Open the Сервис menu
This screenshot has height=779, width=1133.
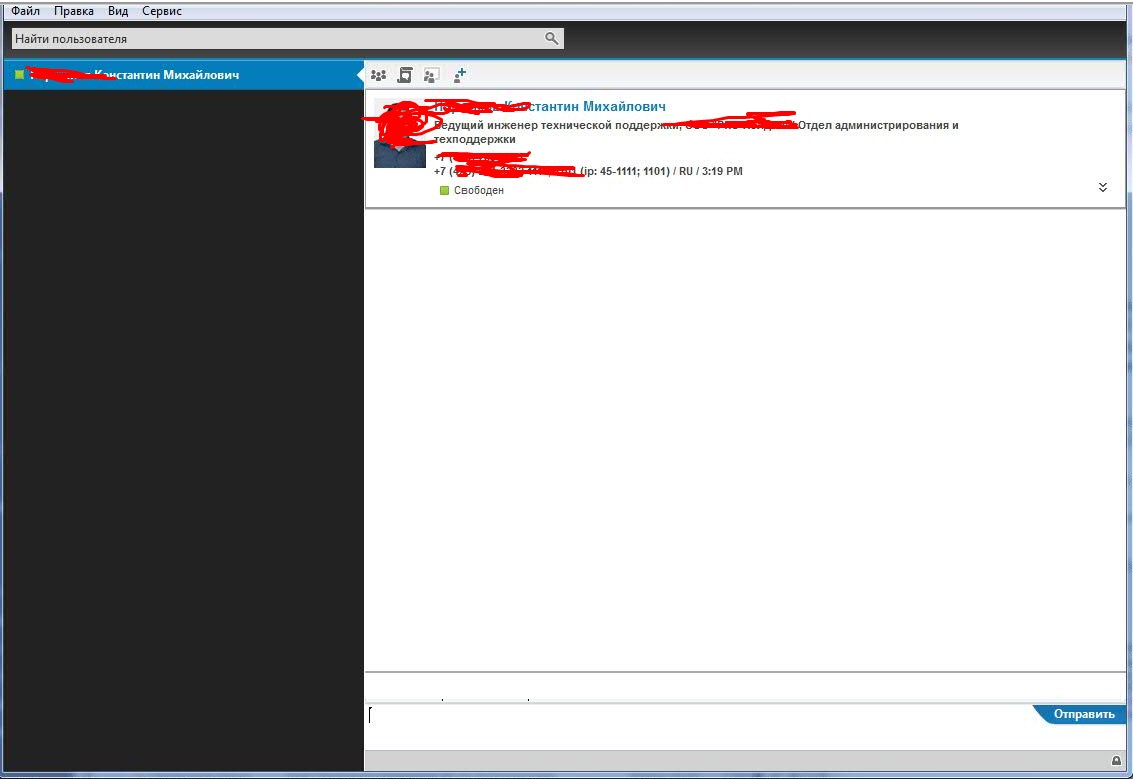(162, 11)
